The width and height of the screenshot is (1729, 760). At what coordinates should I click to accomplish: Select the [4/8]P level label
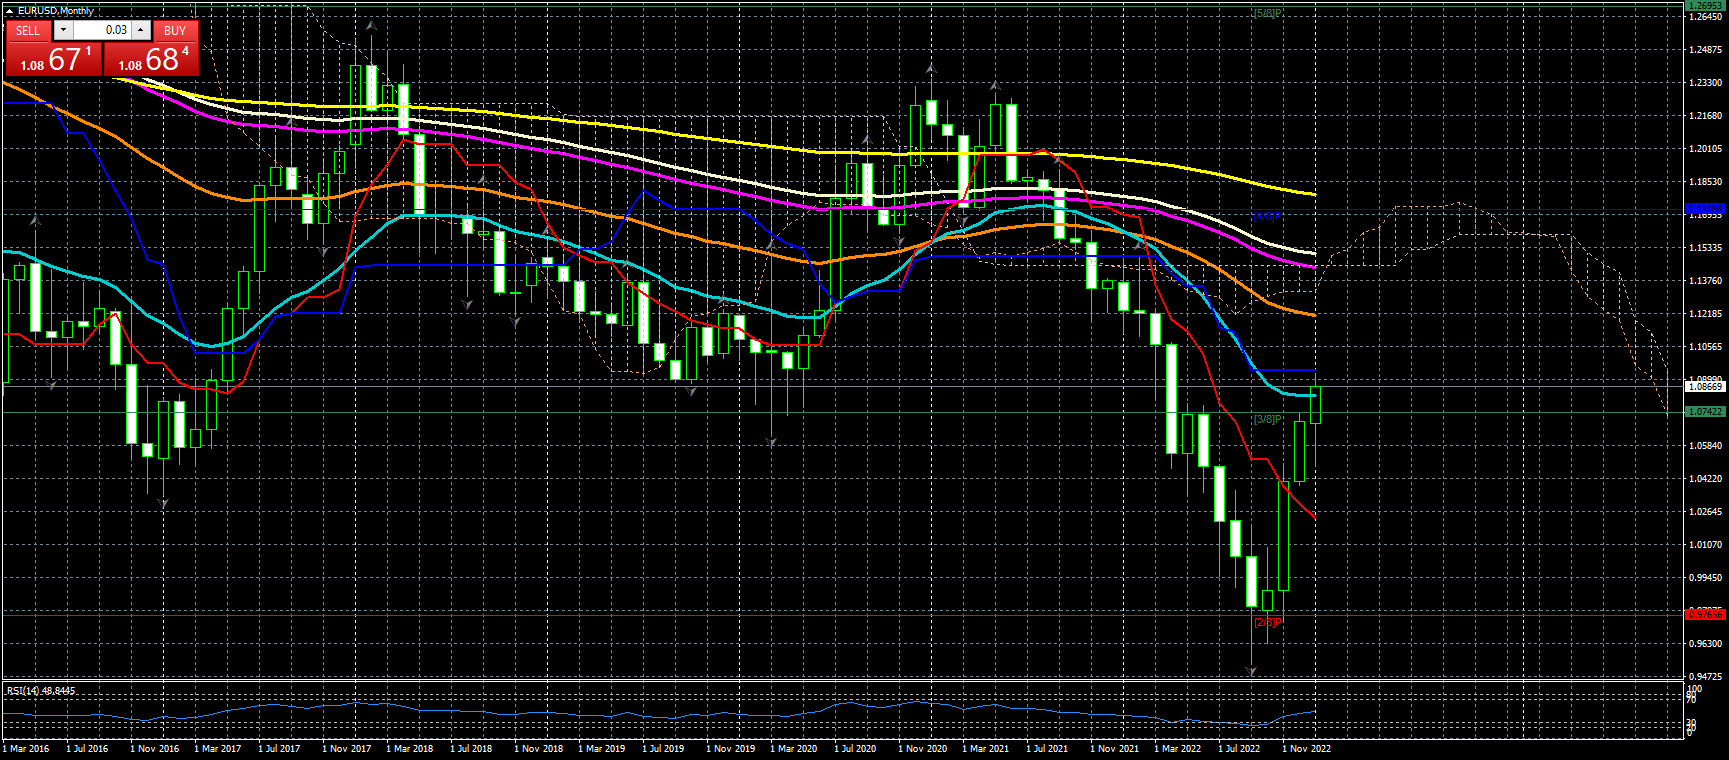point(1268,216)
